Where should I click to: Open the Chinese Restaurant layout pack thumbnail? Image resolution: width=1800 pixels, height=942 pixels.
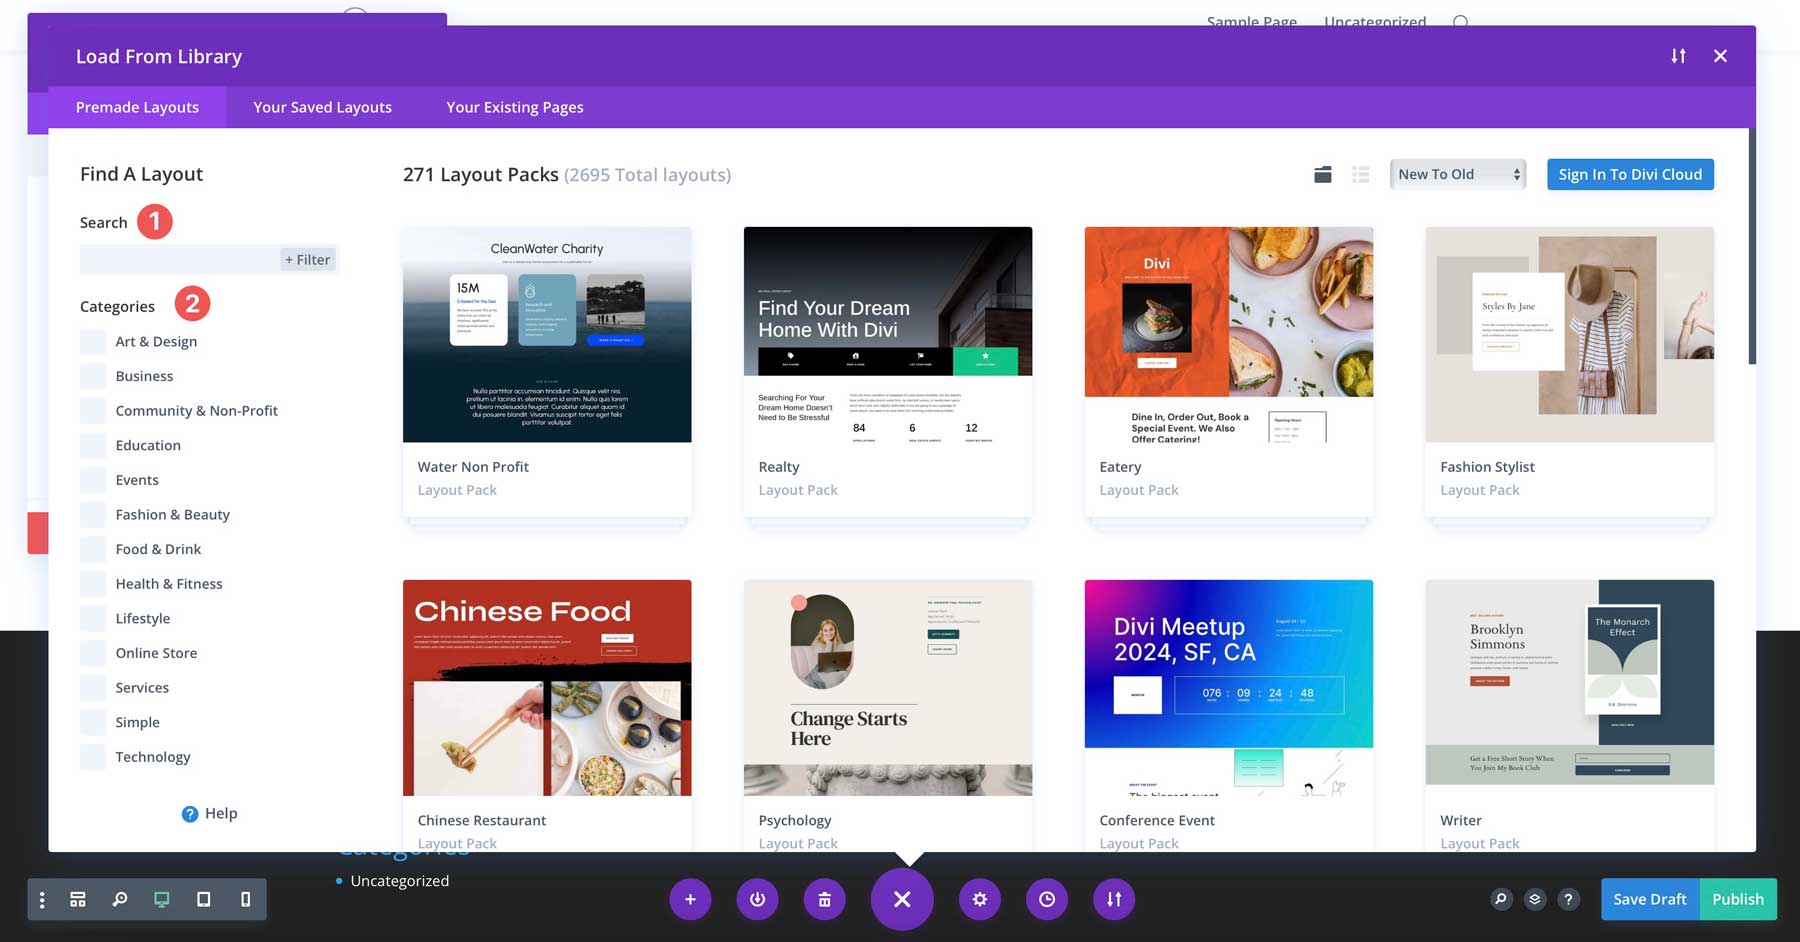pyautogui.click(x=547, y=688)
